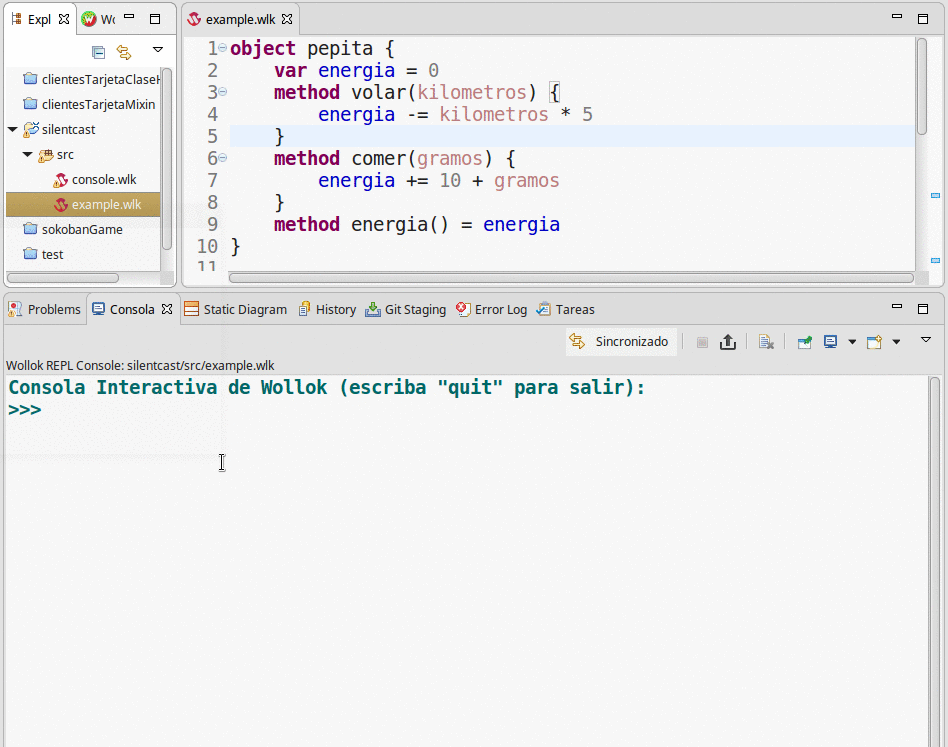The width and height of the screenshot is (948, 747).
Task: Click the Explorer horizontal scrollbar
Action: [x=63, y=278]
